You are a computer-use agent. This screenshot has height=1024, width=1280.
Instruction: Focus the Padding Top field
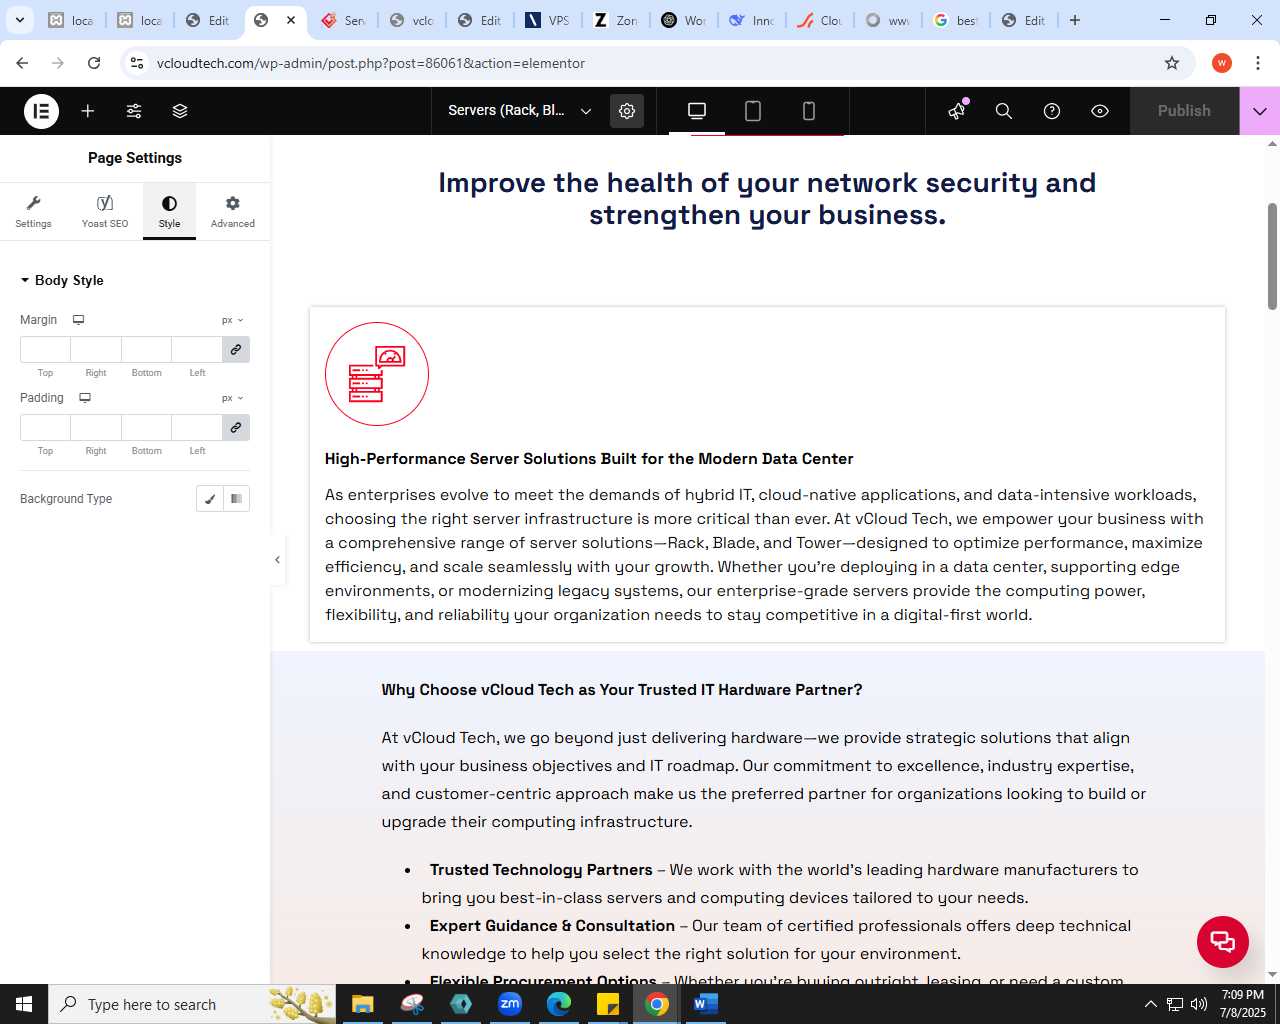(45, 427)
